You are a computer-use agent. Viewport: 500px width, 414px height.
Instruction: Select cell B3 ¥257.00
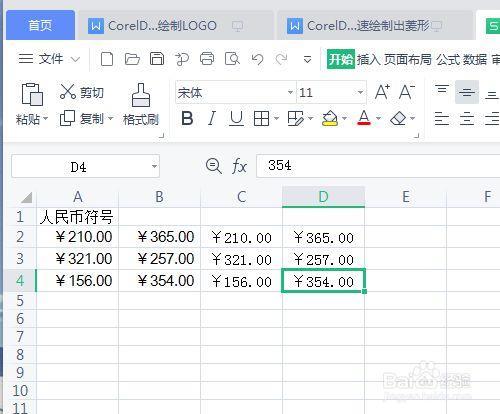[159, 259]
